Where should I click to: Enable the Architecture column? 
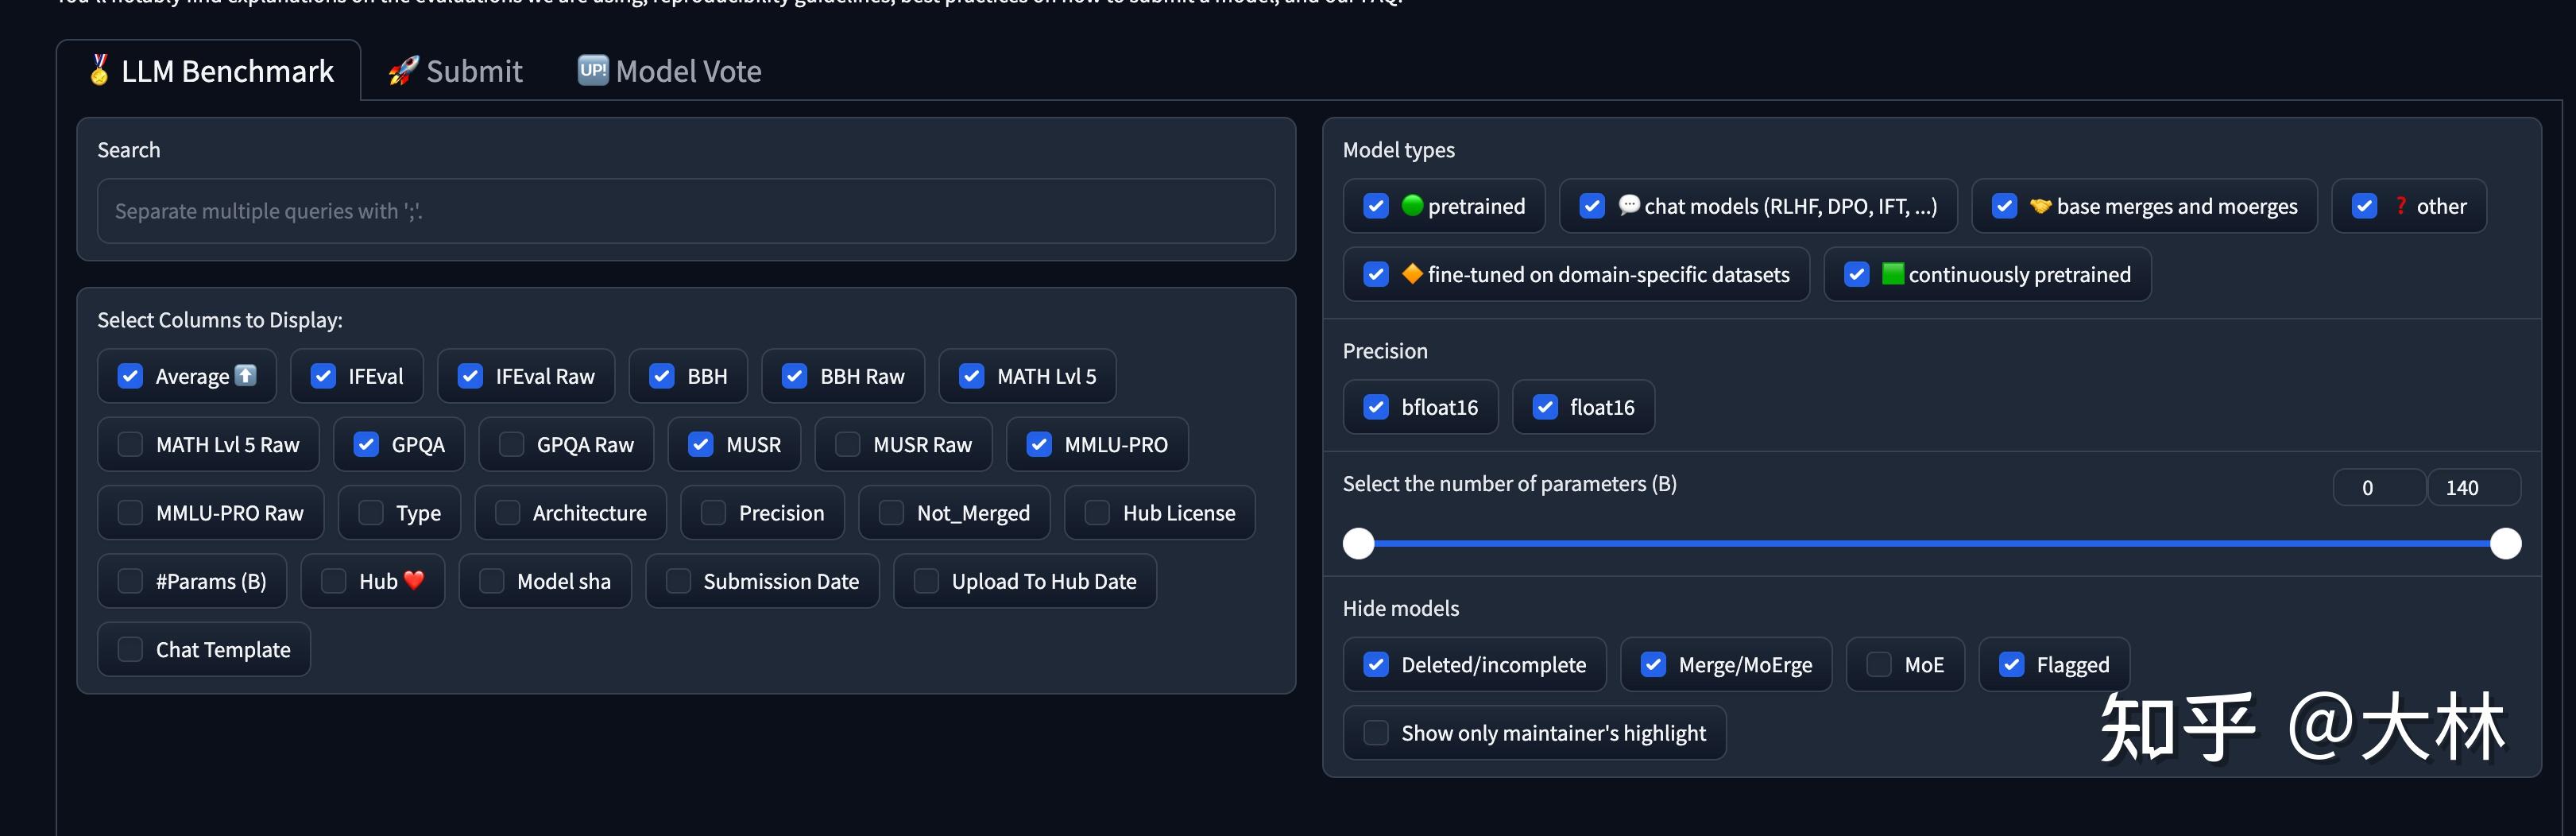pyautogui.click(x=507, y=513)
